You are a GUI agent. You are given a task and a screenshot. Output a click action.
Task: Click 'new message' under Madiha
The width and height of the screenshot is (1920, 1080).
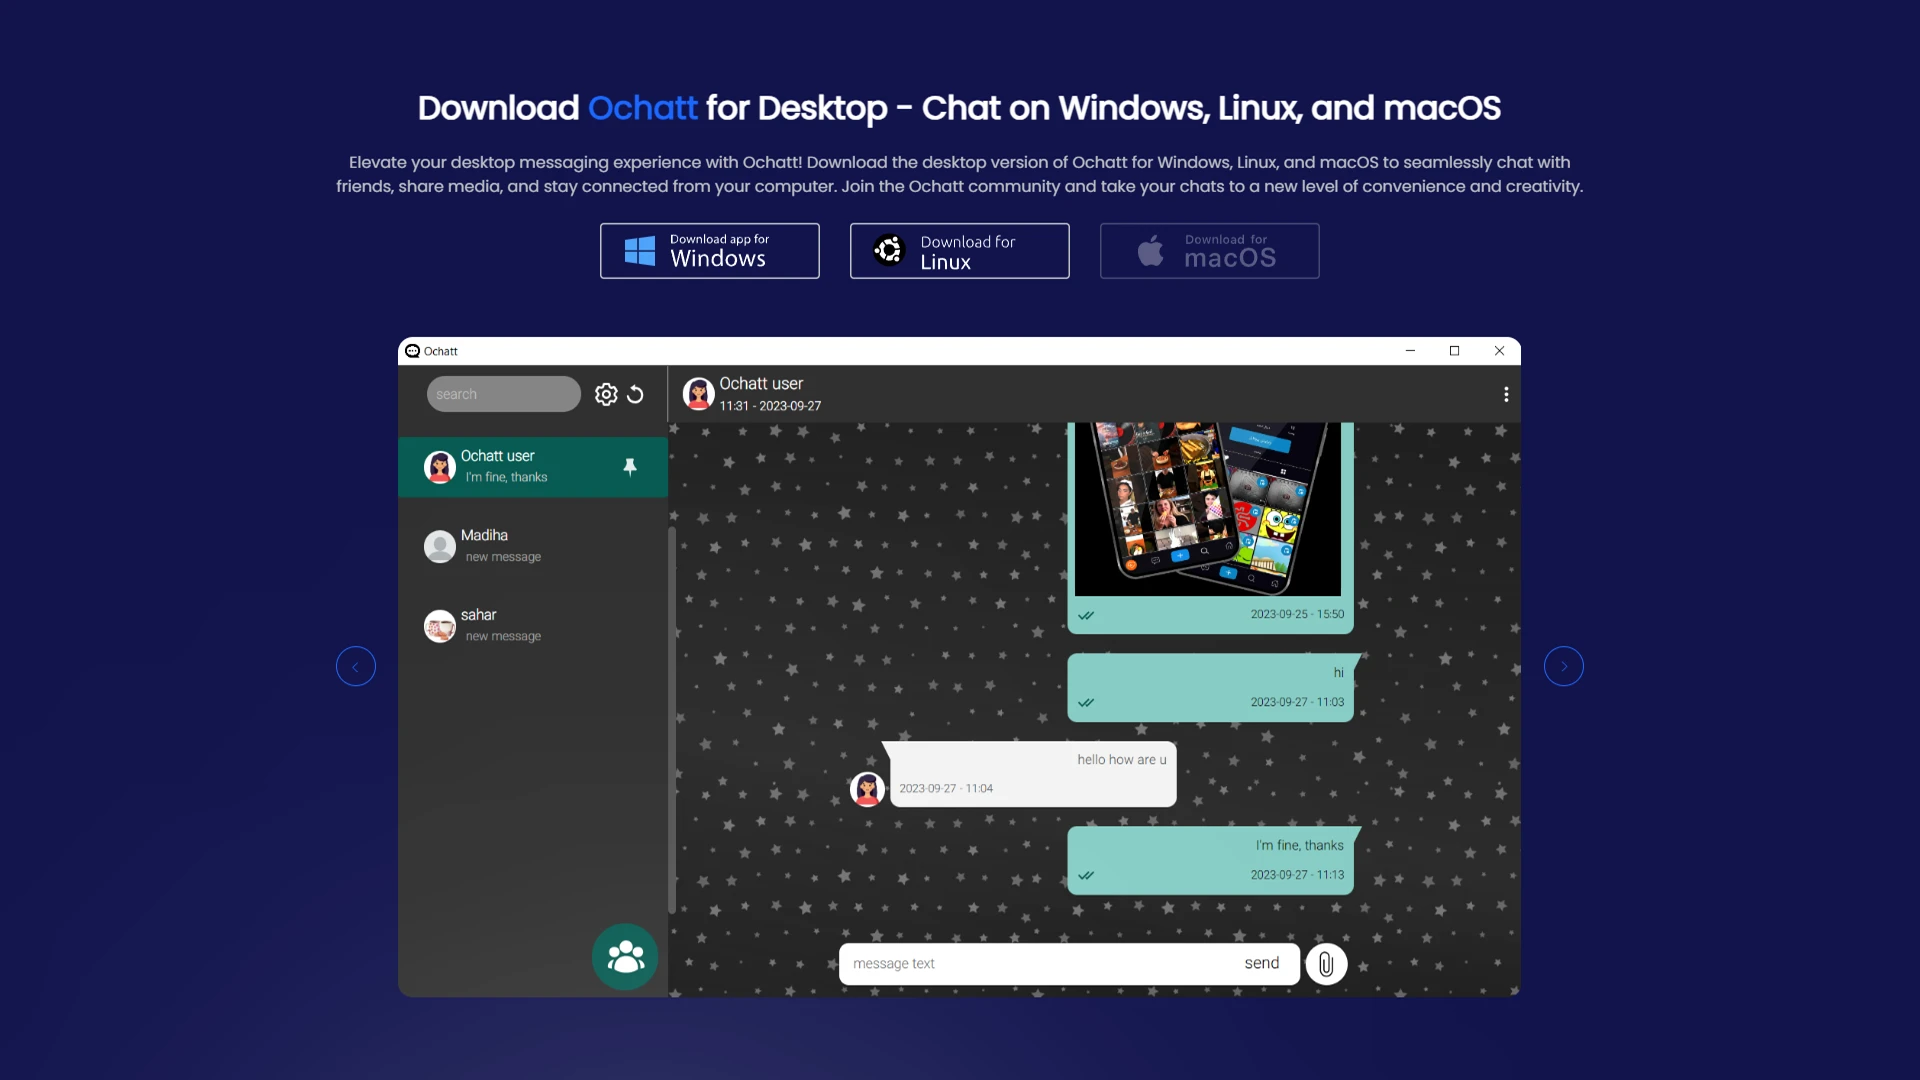click(503, 557)
